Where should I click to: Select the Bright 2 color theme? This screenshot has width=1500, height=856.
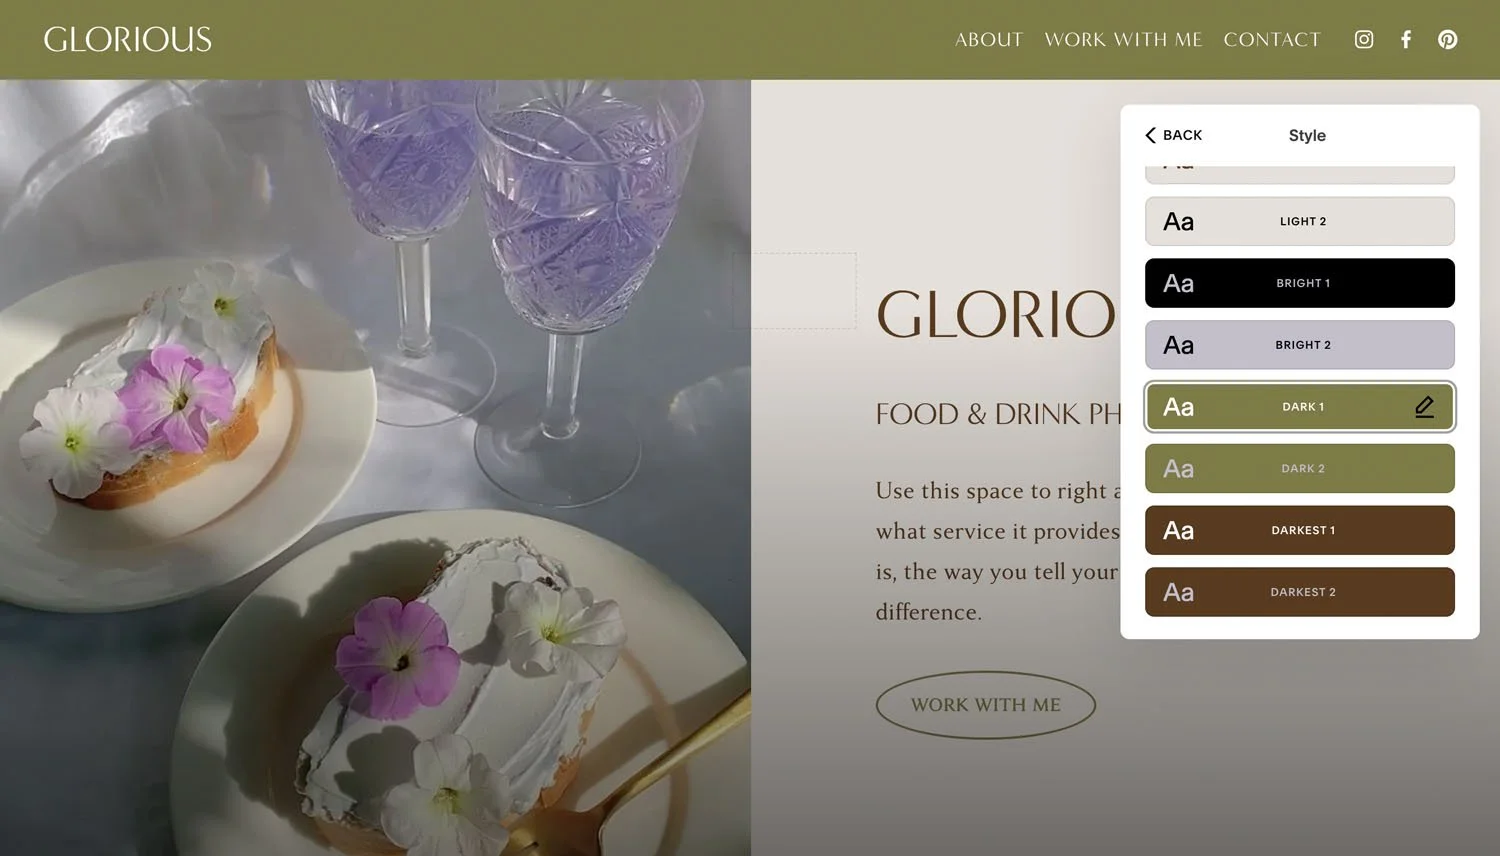pyautogui.click(x=1300, y=345)
